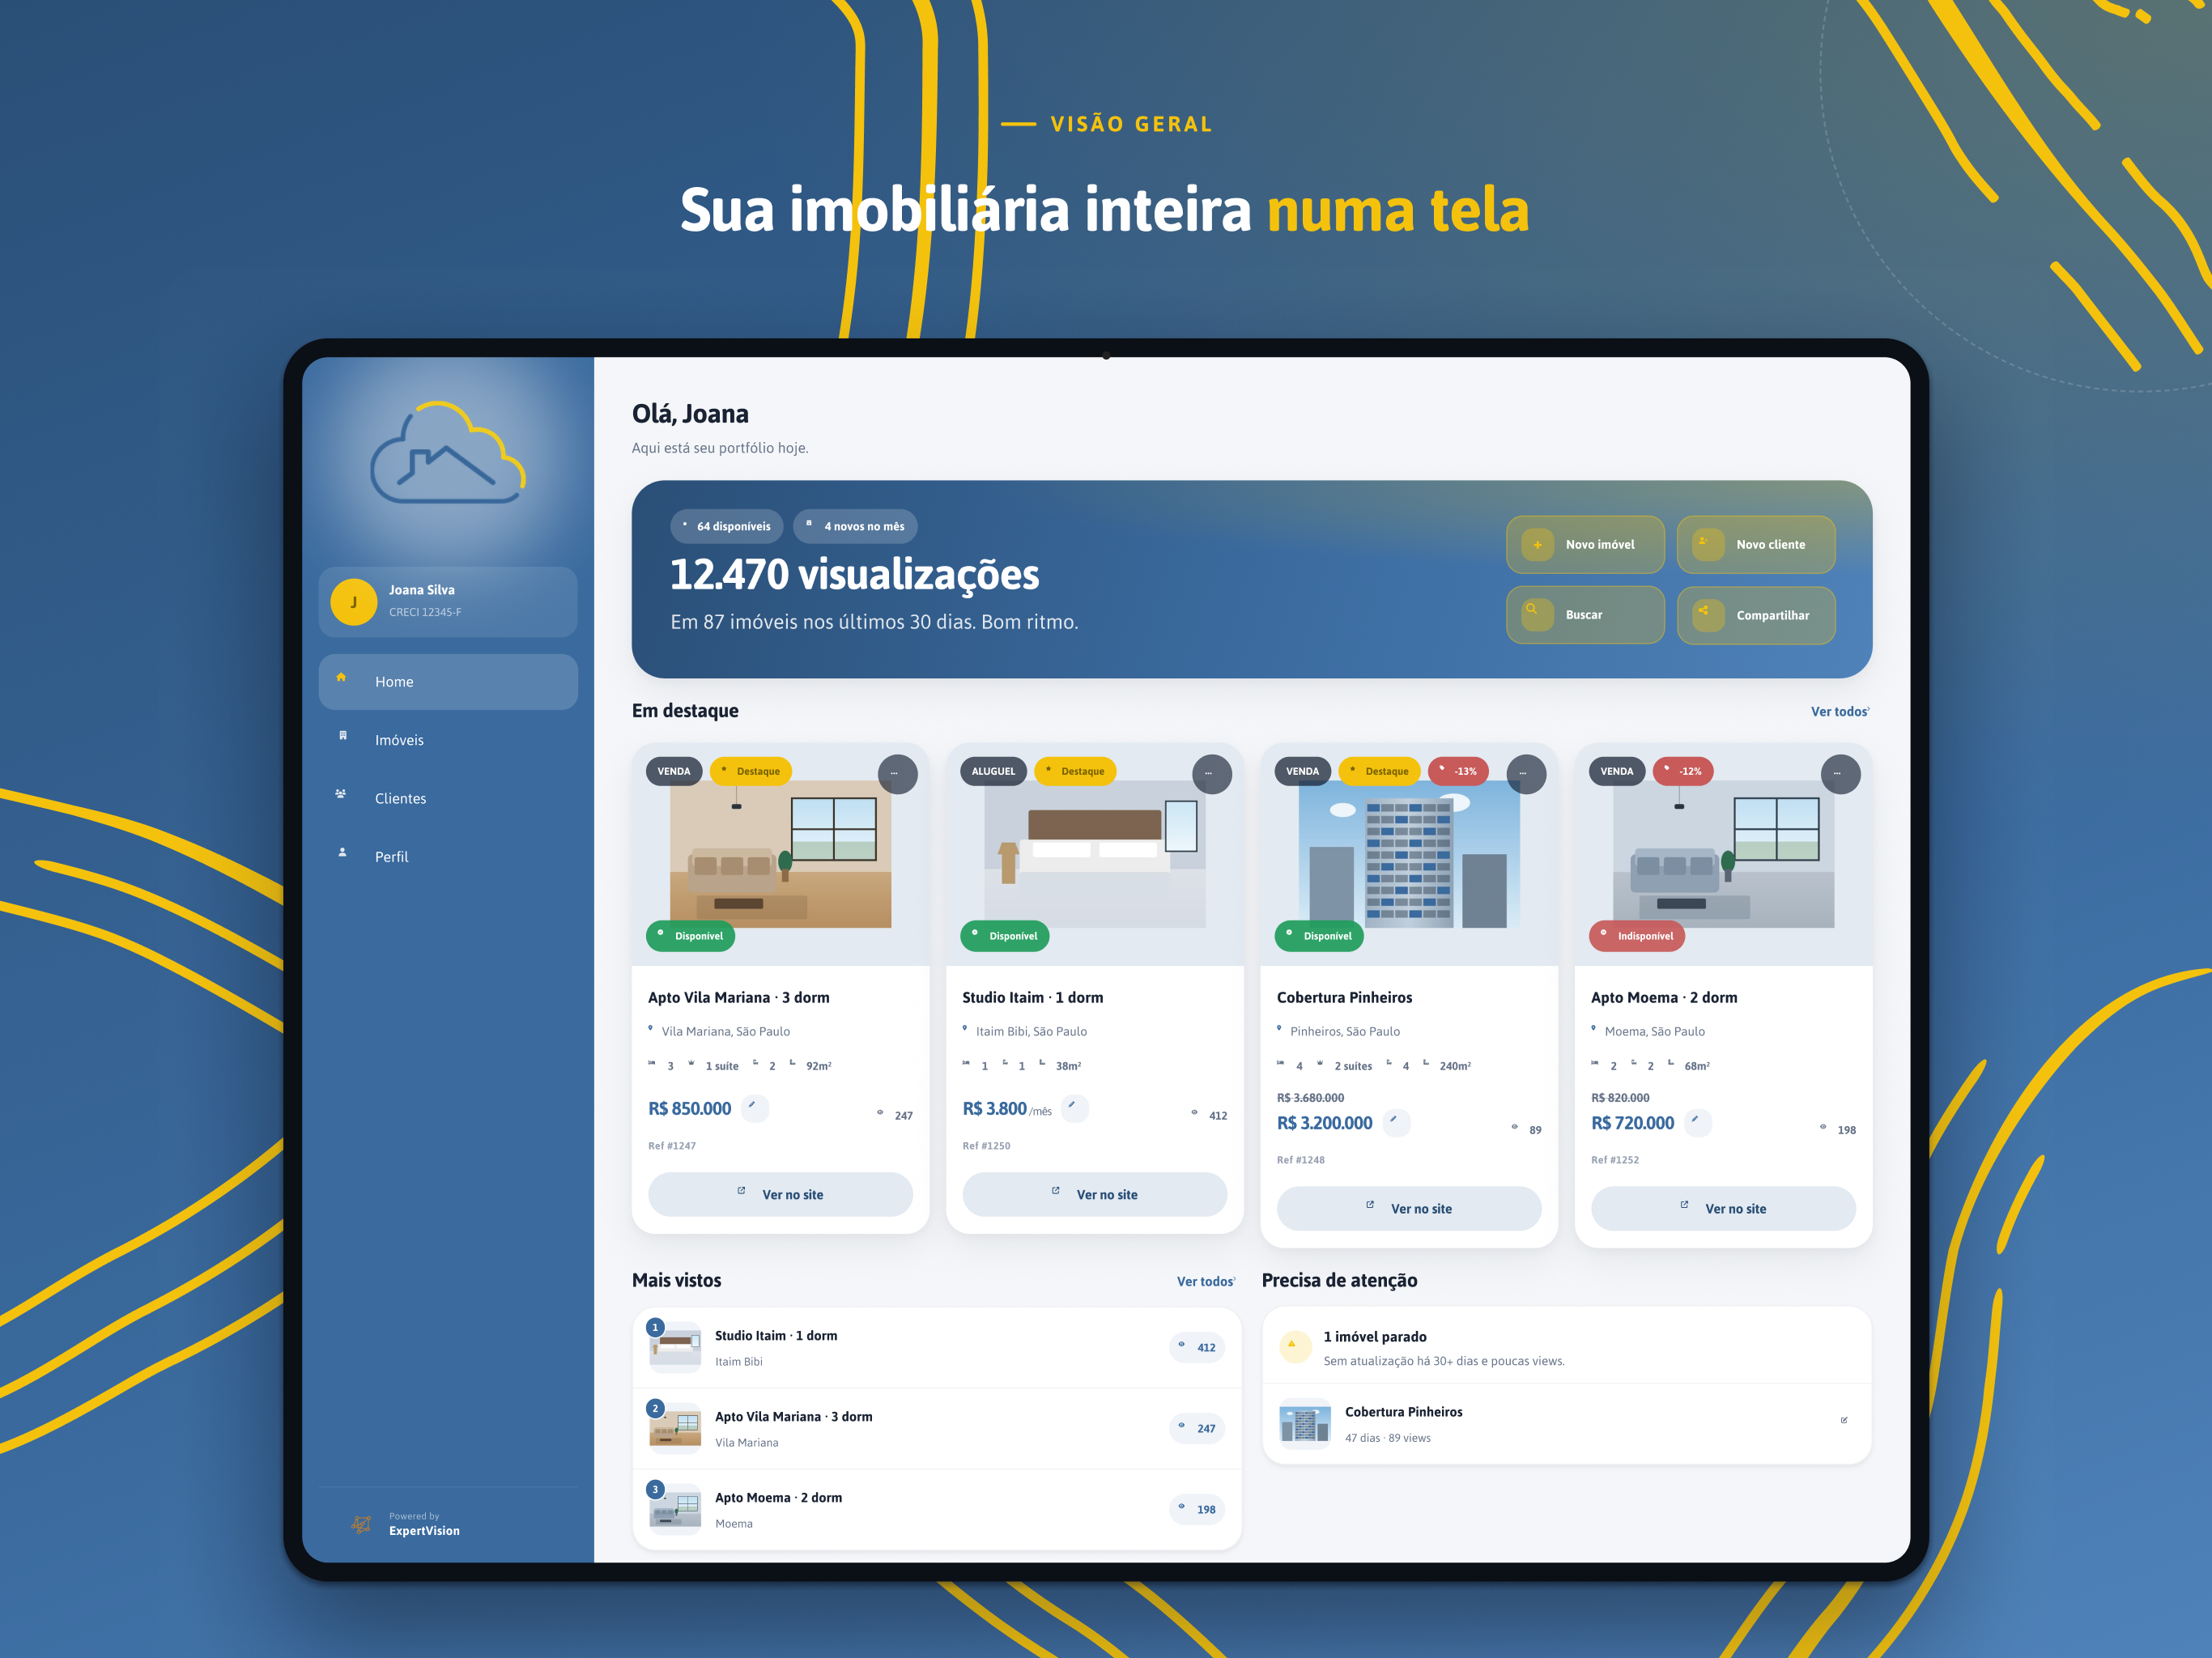Open the Clientes sidebar item
The width and height of the screenshot is (2212, 1658).
pyautogui.click(x=448, y=798)
